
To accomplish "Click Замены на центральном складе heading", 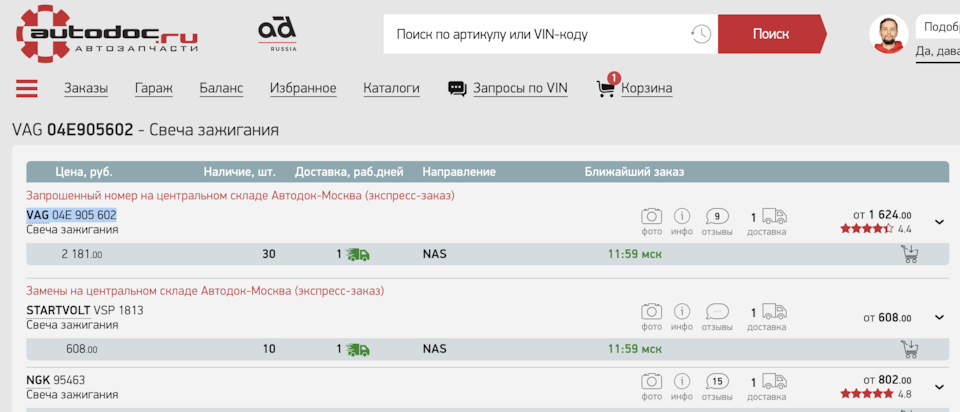I will point(205,291).
